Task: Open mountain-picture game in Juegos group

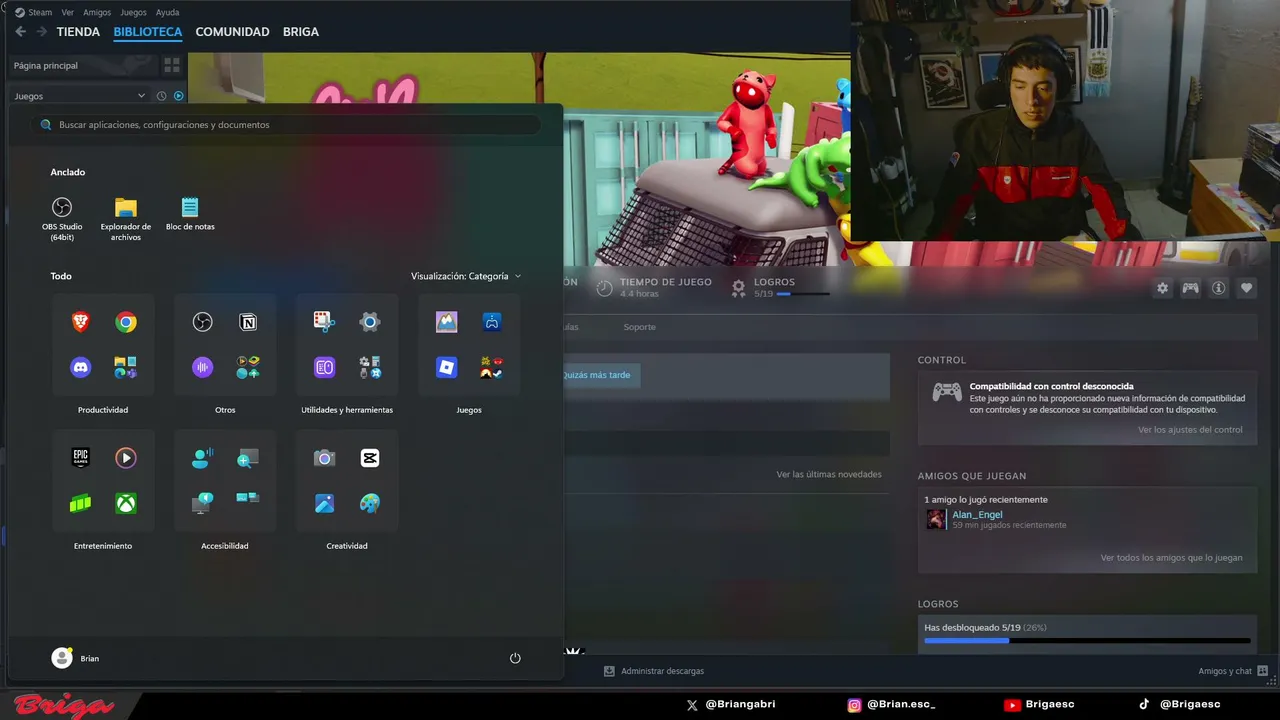Action: (x=446, y=322)
